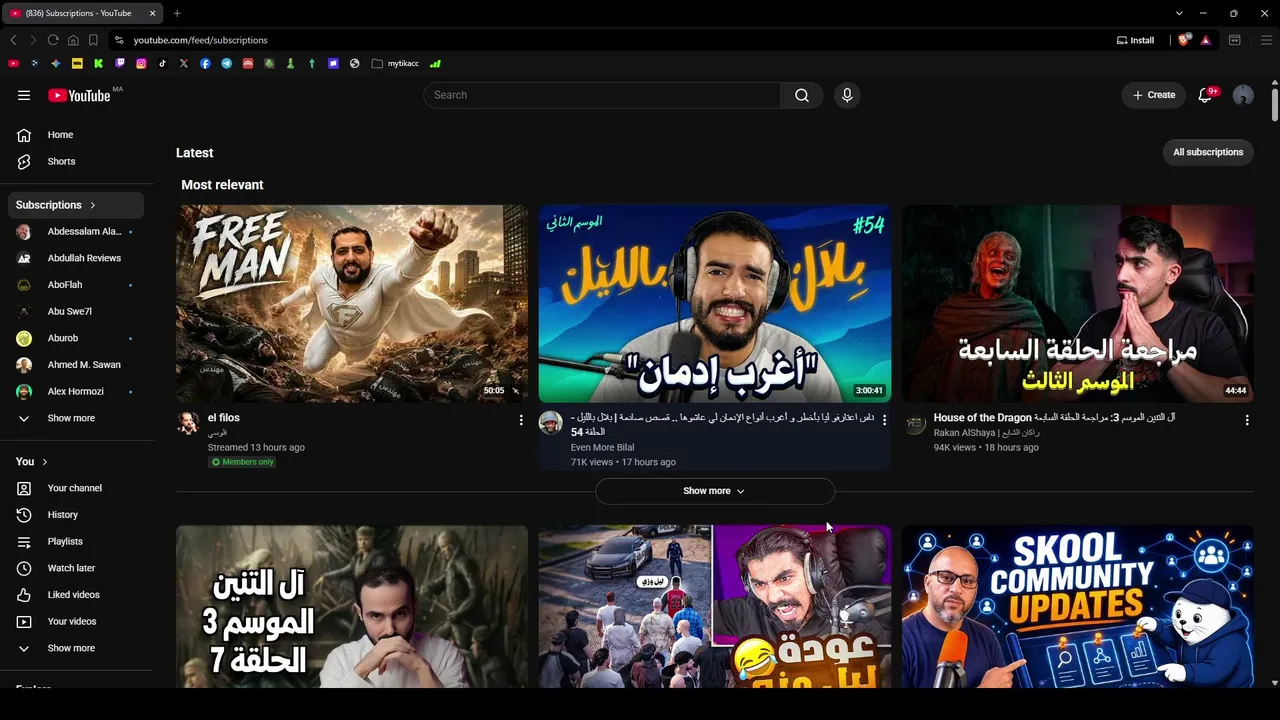Play the FREE MAN video thumbnail

tap(352, 304)
